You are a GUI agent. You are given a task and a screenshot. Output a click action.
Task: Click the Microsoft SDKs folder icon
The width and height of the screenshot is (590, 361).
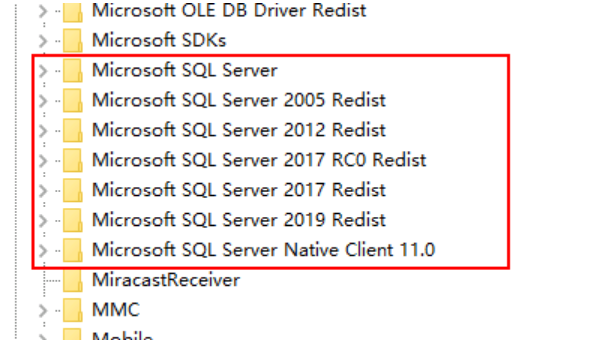point(73,40)
